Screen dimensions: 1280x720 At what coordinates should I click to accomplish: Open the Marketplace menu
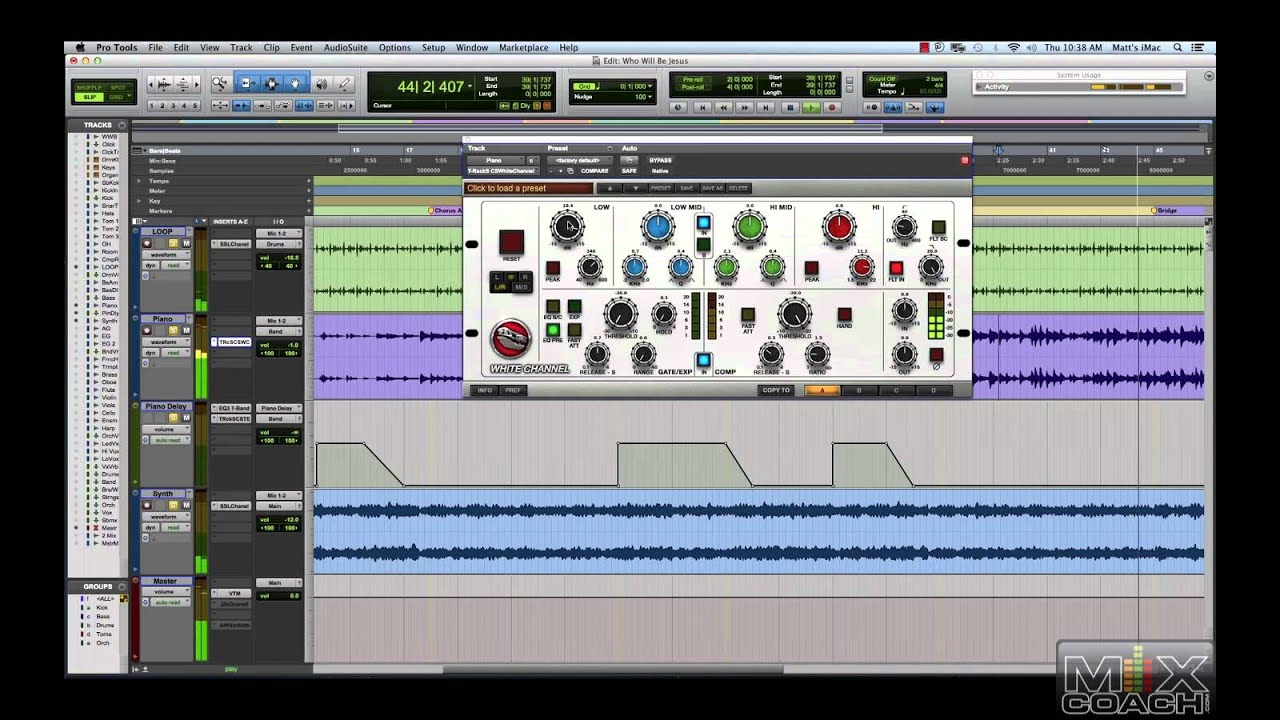(524, 47)
